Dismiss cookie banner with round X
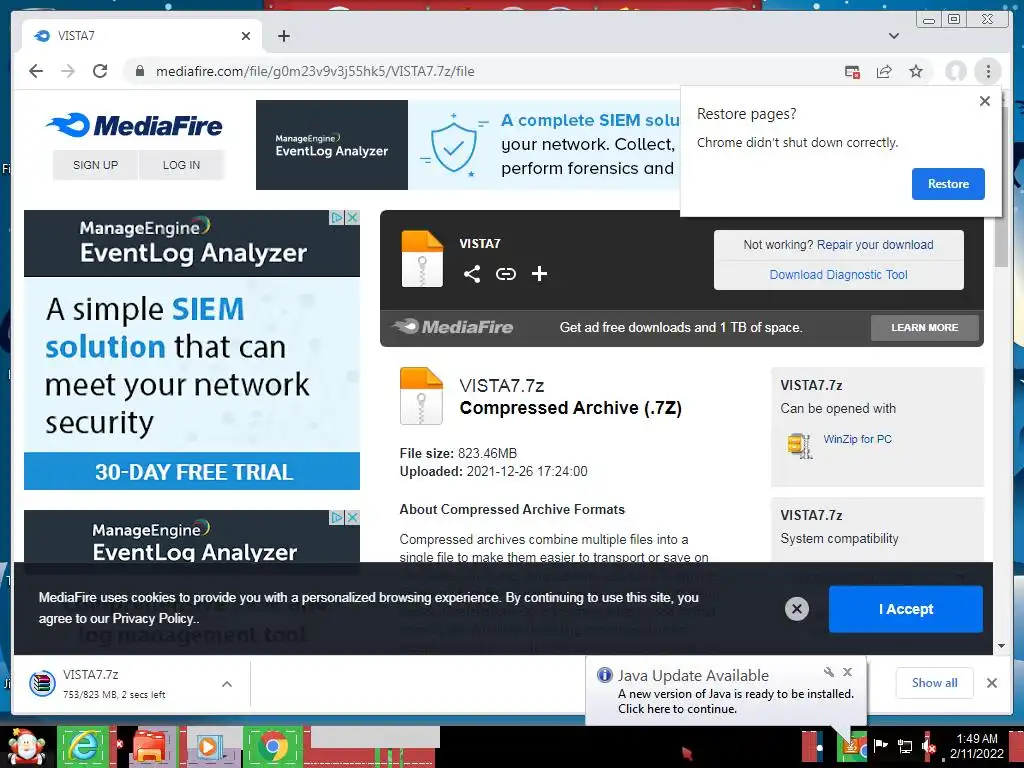 (797, 609)
